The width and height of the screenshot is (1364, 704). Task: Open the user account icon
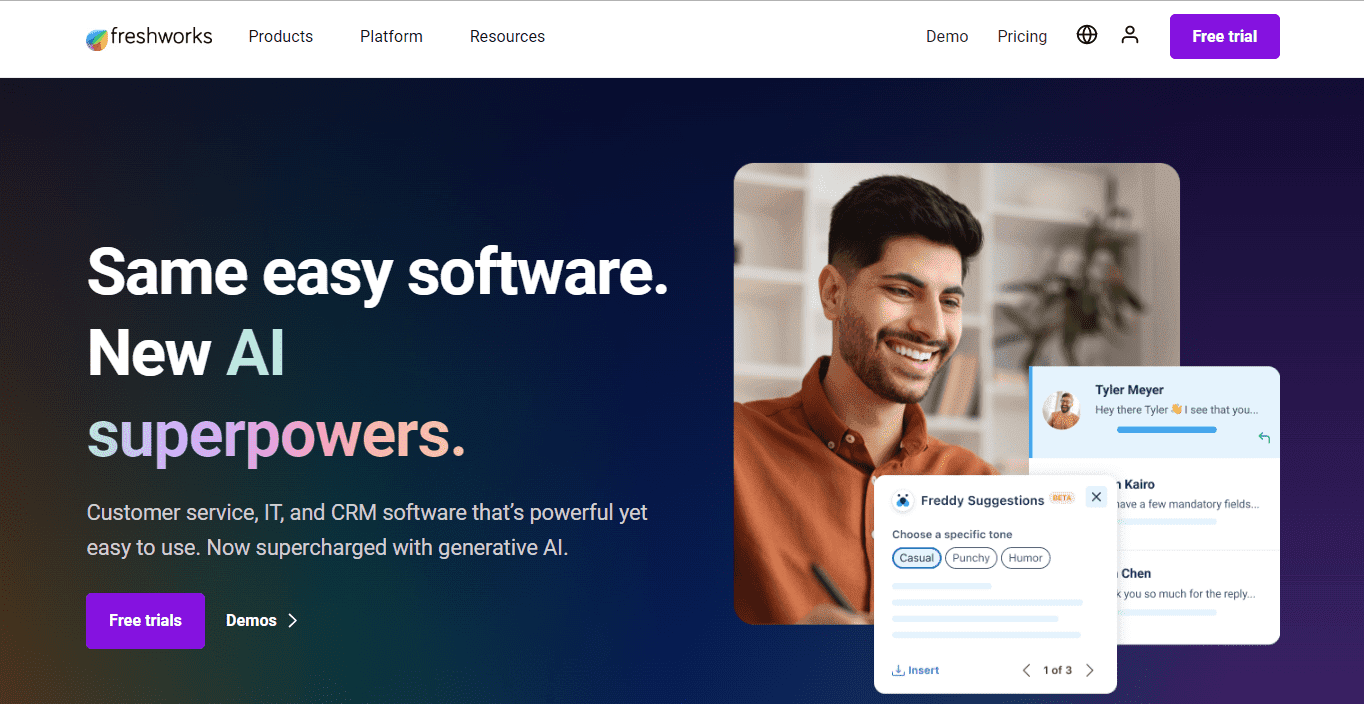(x=1130, y=35)
